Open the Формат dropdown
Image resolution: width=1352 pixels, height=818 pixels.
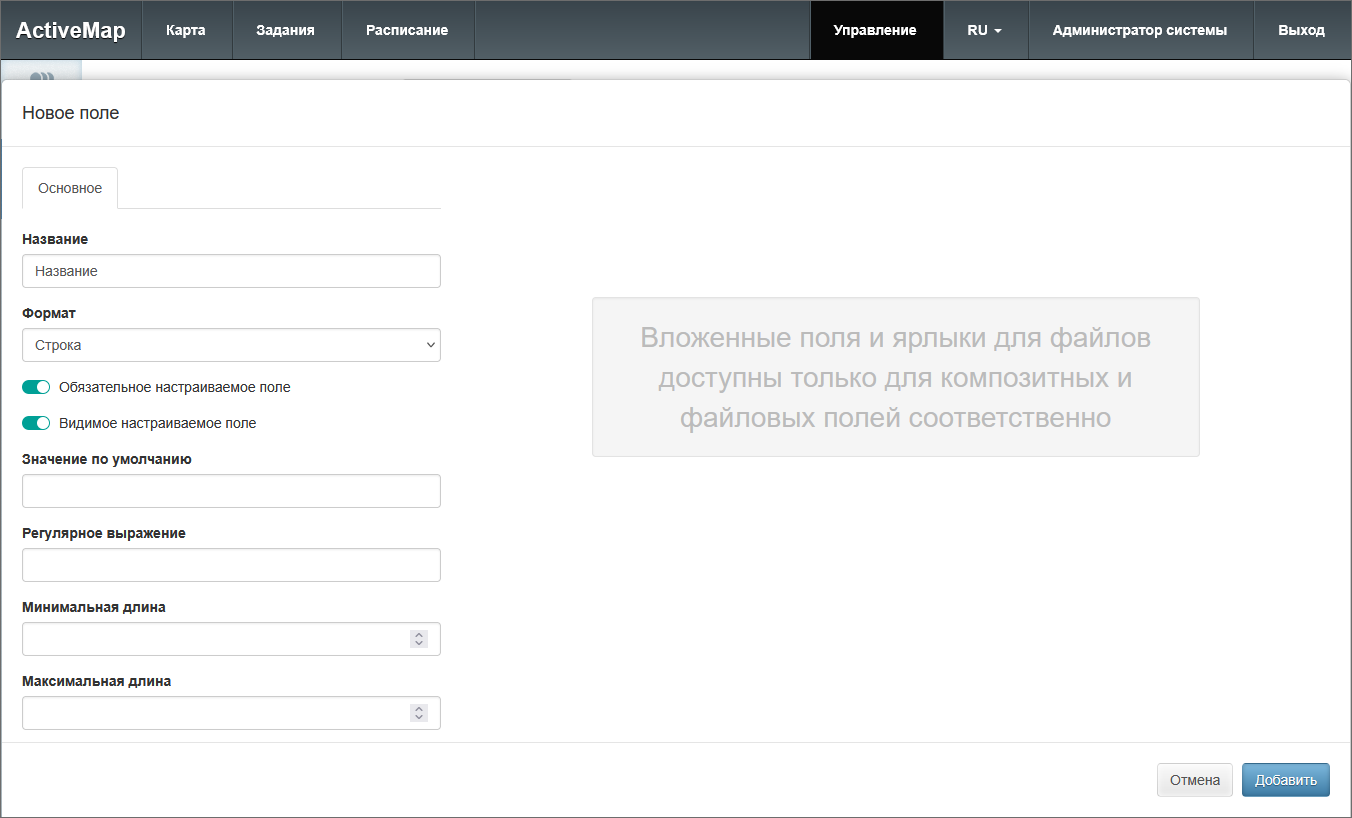[231, 345]
